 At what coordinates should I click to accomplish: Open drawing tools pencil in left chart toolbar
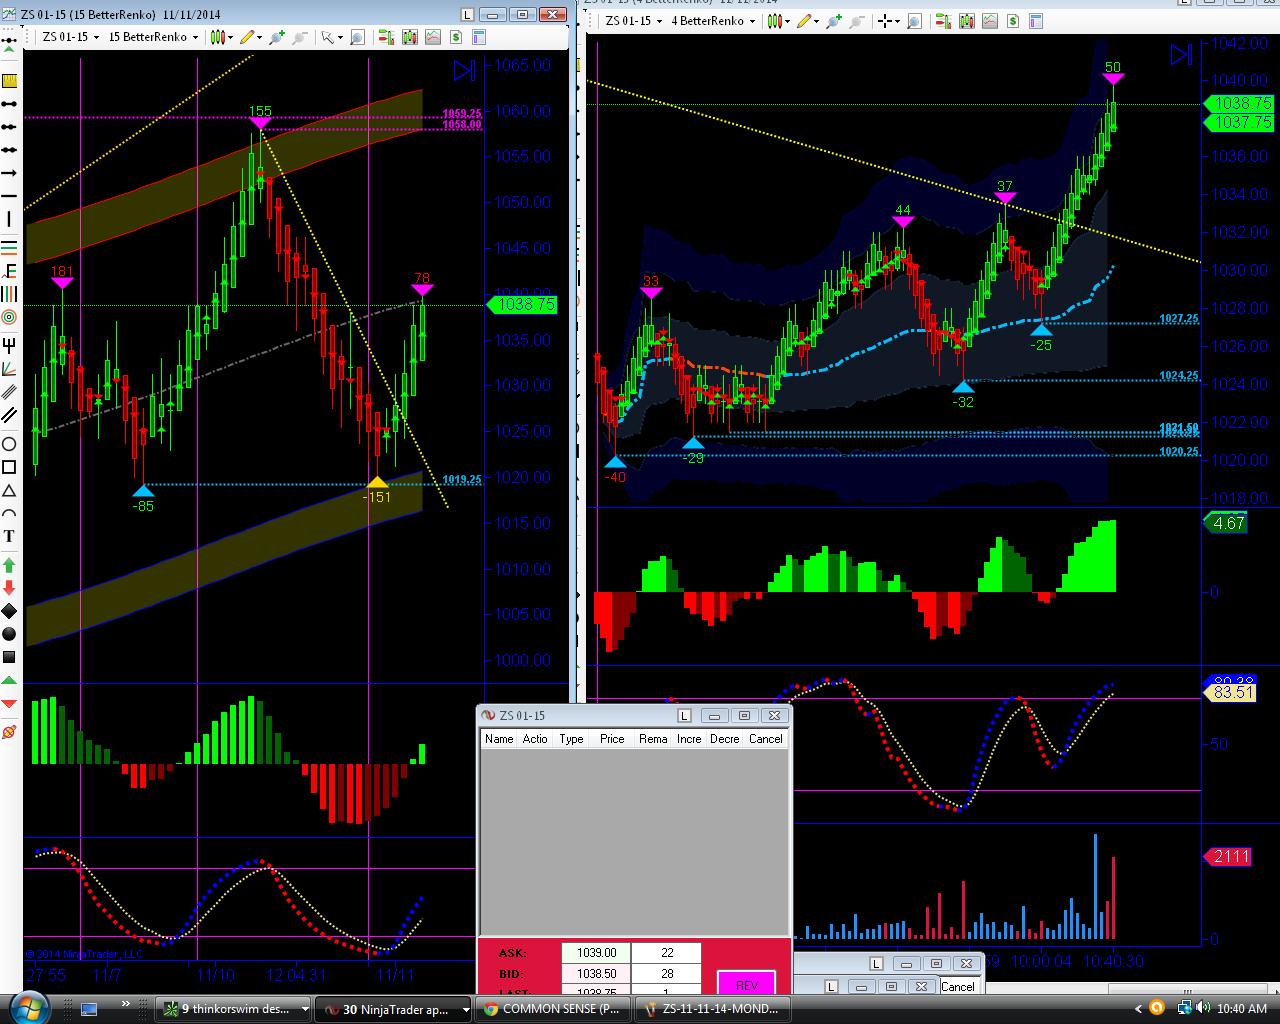tap(246, 37)
